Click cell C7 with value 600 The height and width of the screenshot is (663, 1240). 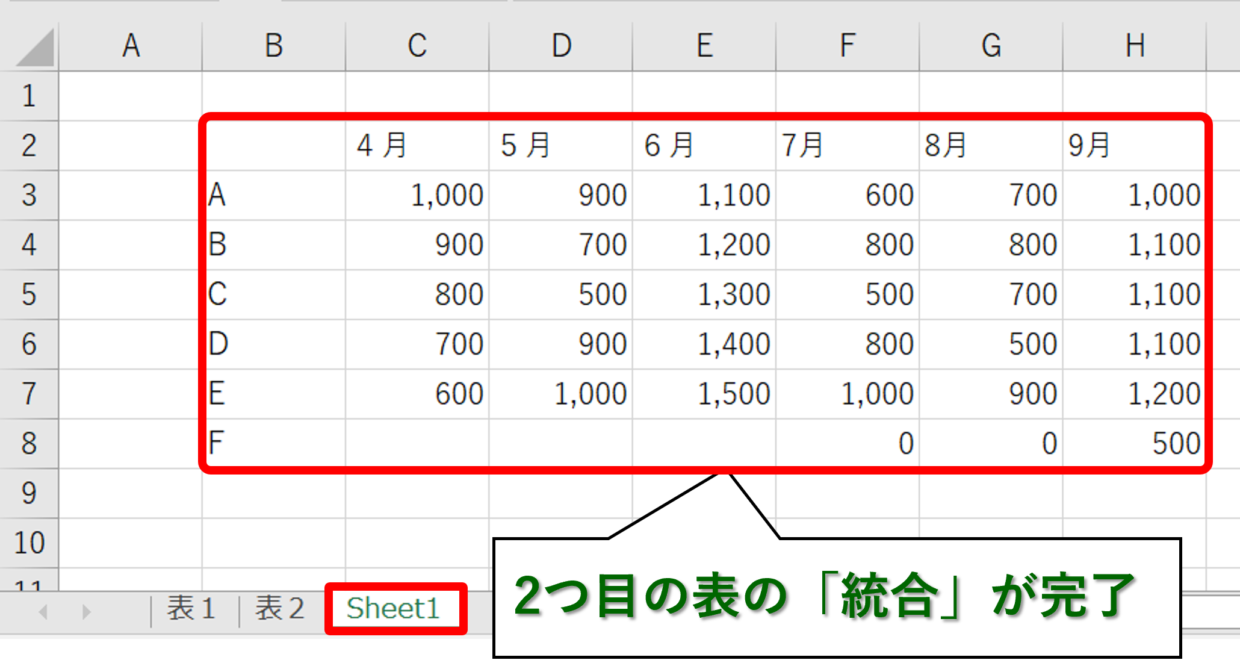coord(417,394)
